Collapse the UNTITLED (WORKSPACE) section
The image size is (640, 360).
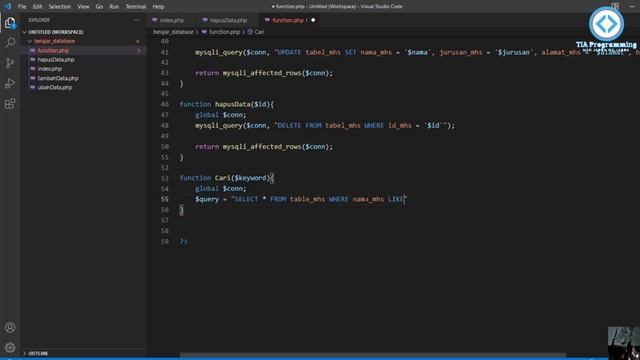pos(24,32)
